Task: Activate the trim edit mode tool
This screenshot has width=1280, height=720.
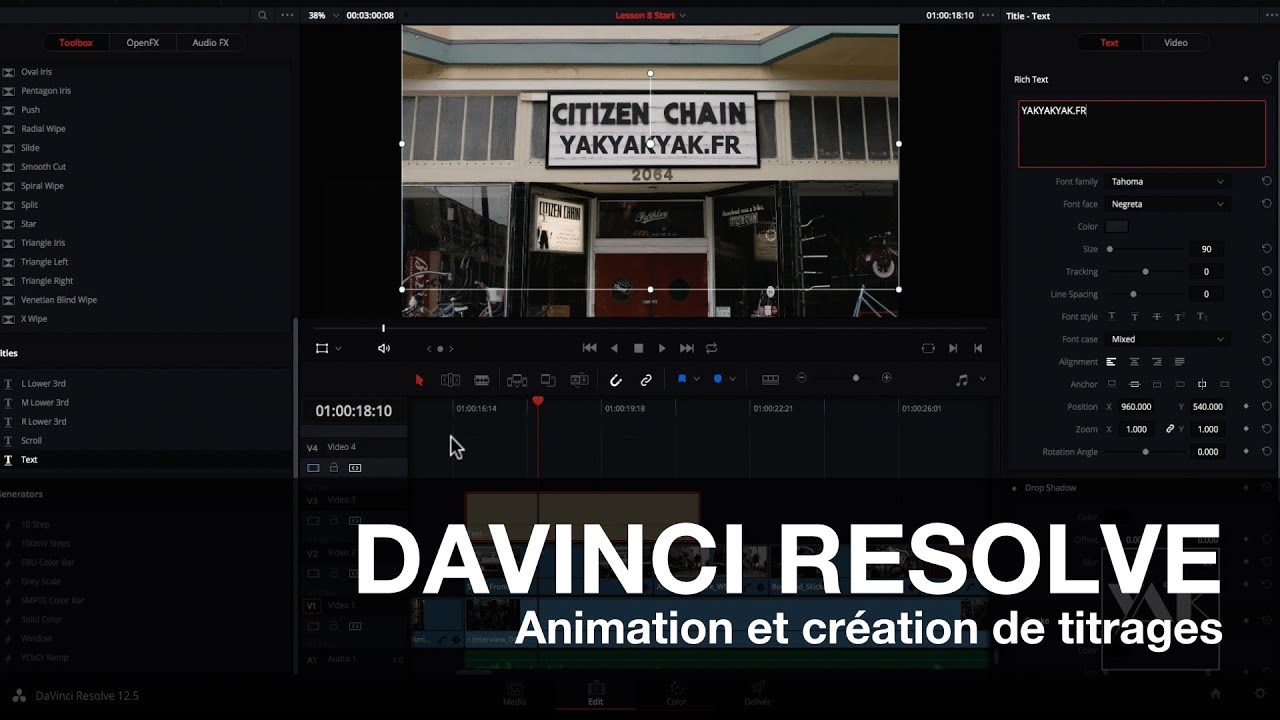Action: [451, 380]
